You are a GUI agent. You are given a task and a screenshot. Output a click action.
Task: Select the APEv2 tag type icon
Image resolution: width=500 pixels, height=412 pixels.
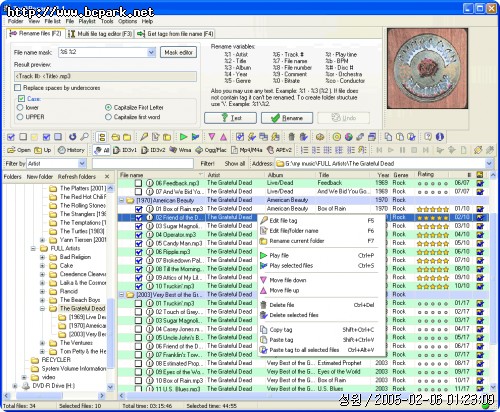[279, 150]
